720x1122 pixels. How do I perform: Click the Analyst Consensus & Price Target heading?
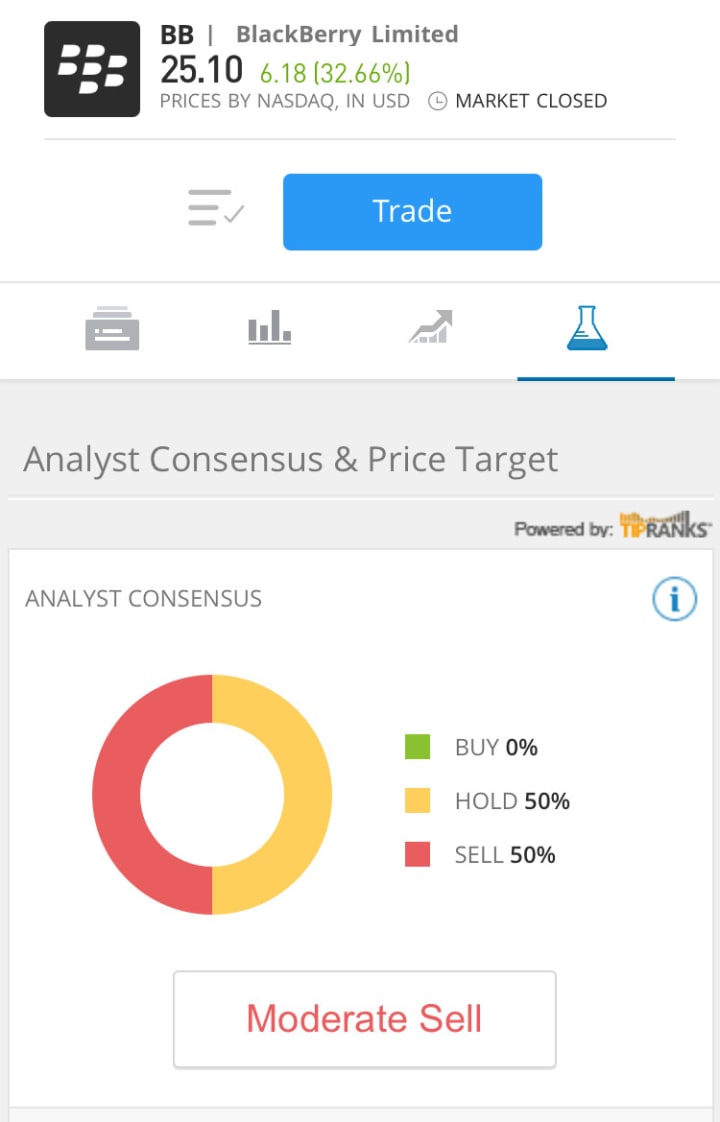point(290,460)
